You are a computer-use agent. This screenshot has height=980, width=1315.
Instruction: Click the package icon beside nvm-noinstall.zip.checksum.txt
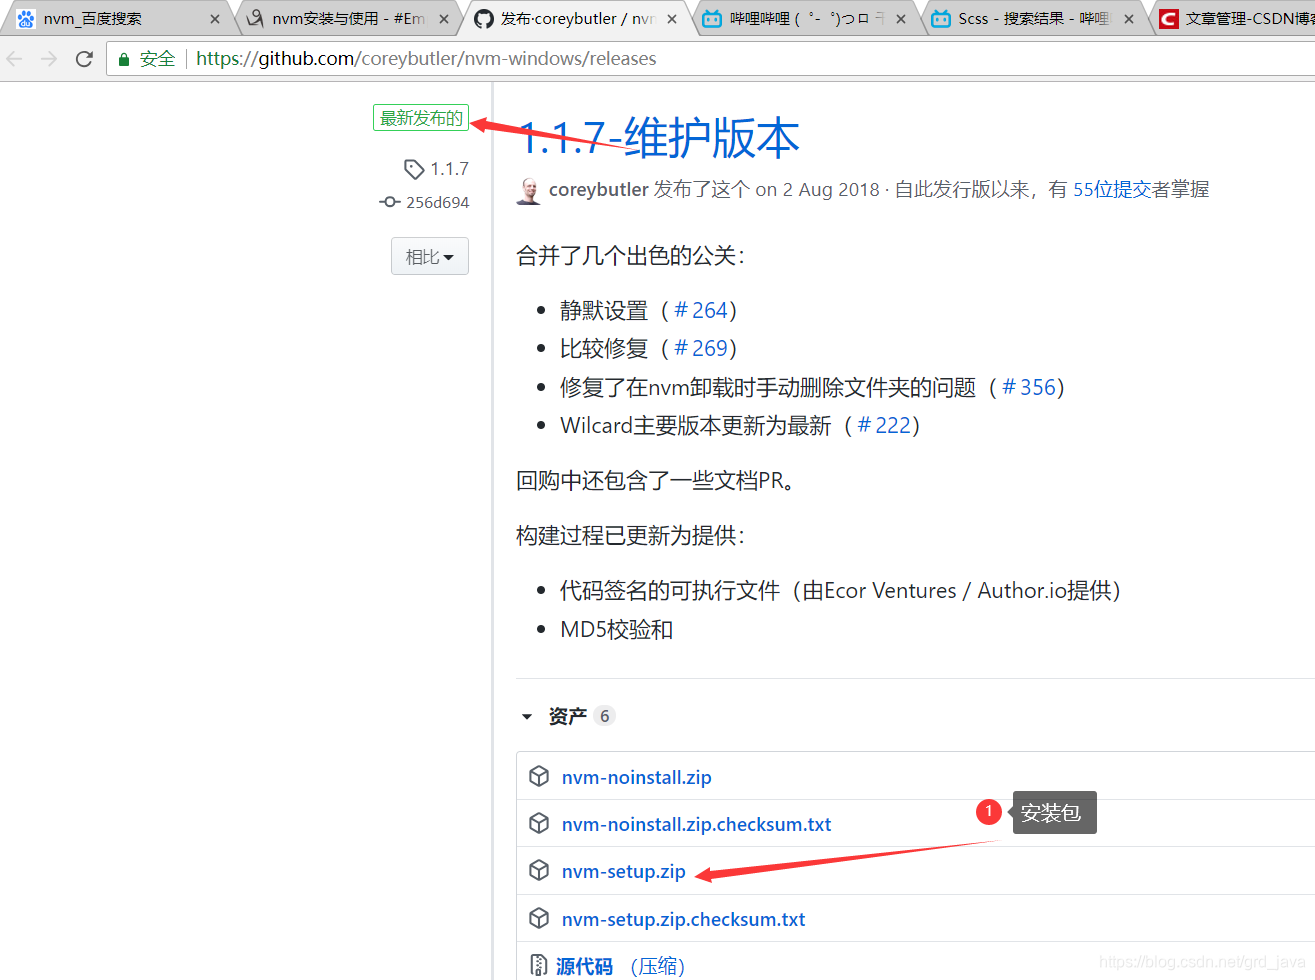click(539, 823)
